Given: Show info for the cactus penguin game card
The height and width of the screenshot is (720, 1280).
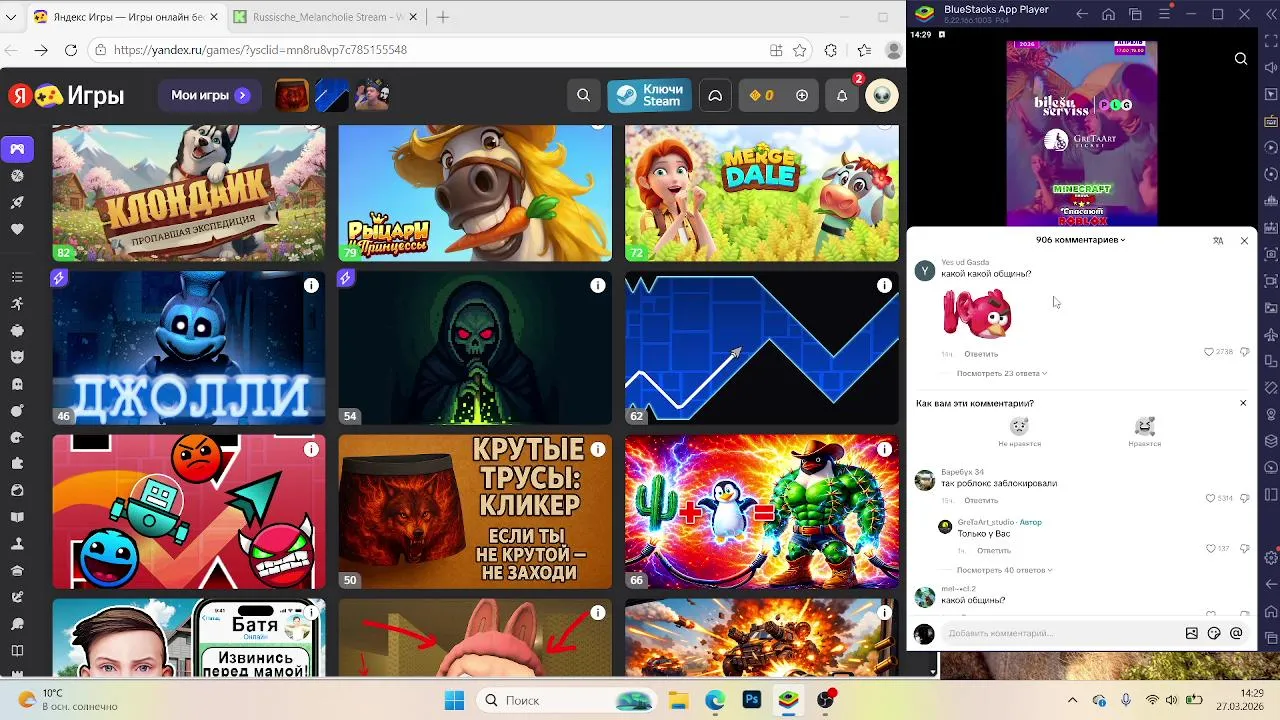Looking at the screenshot, I should (884, 449).
